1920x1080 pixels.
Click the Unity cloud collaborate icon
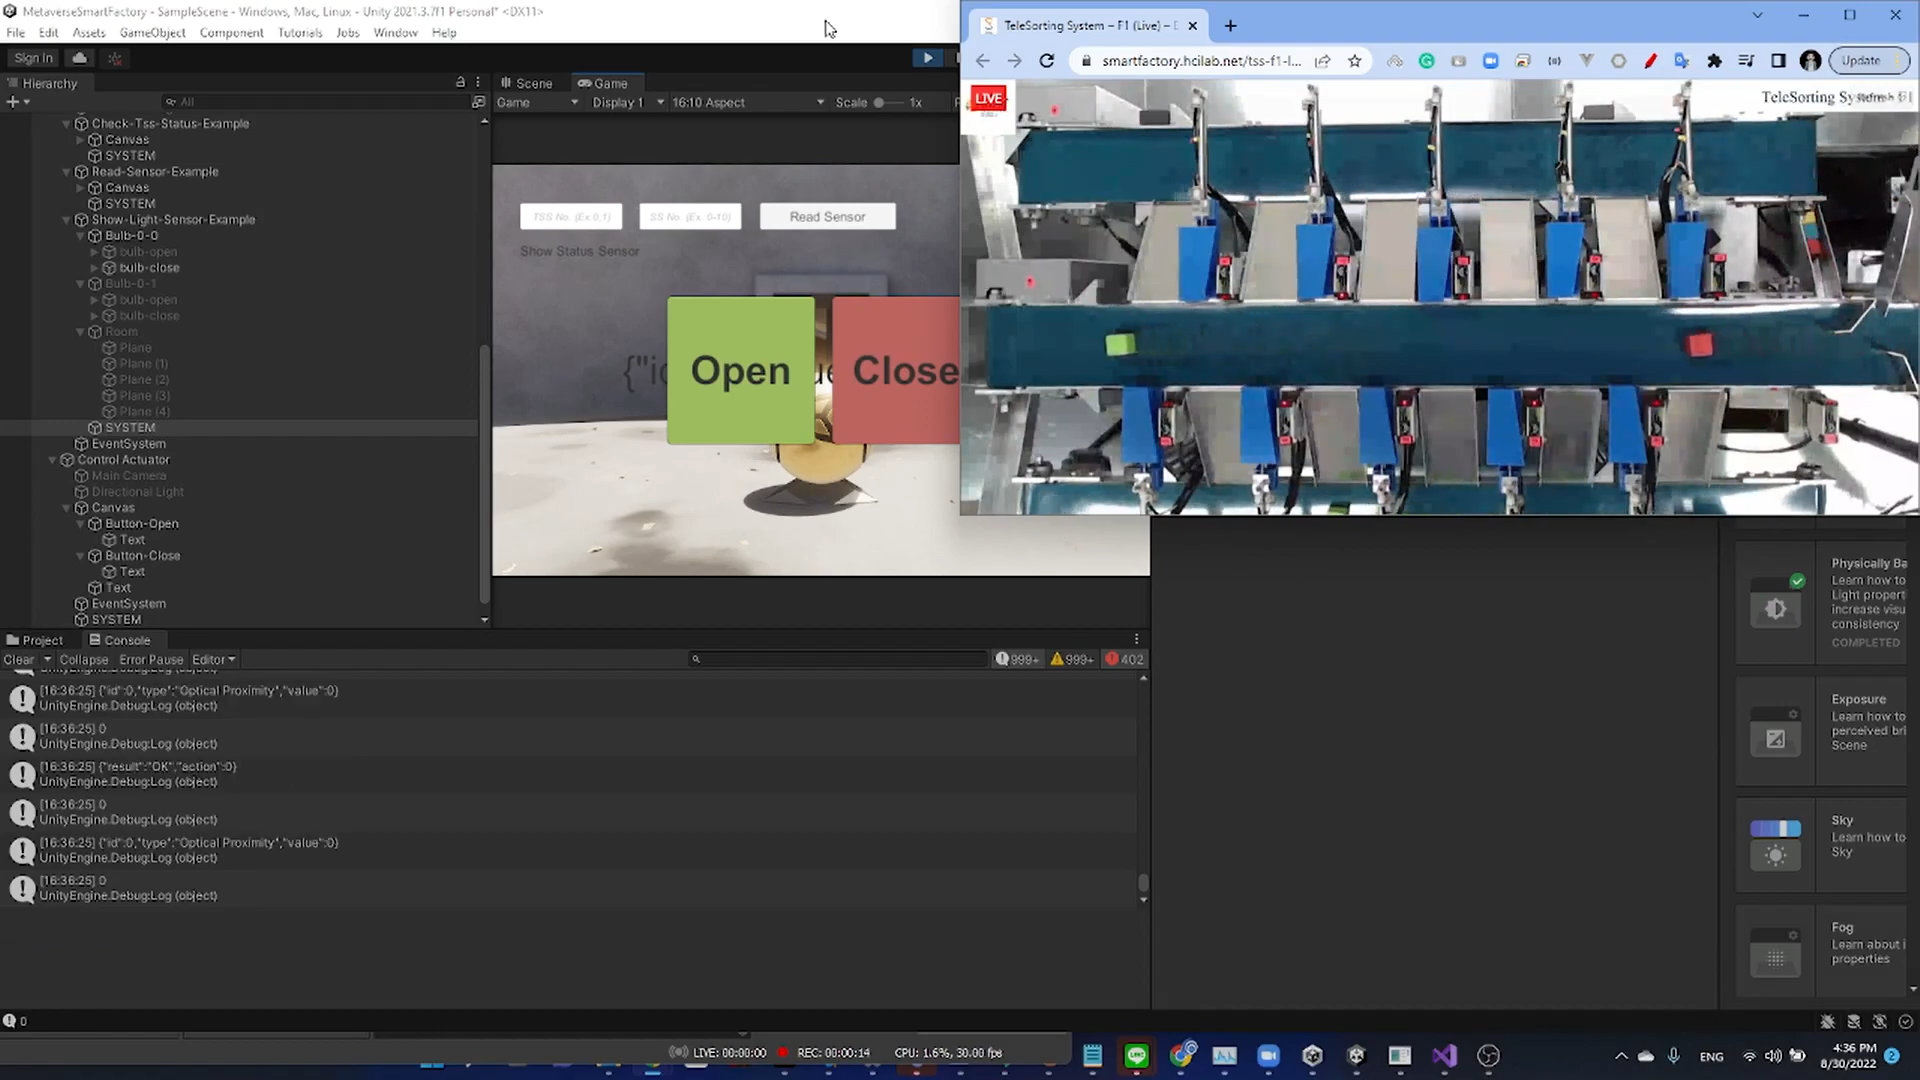coord(79,58)
